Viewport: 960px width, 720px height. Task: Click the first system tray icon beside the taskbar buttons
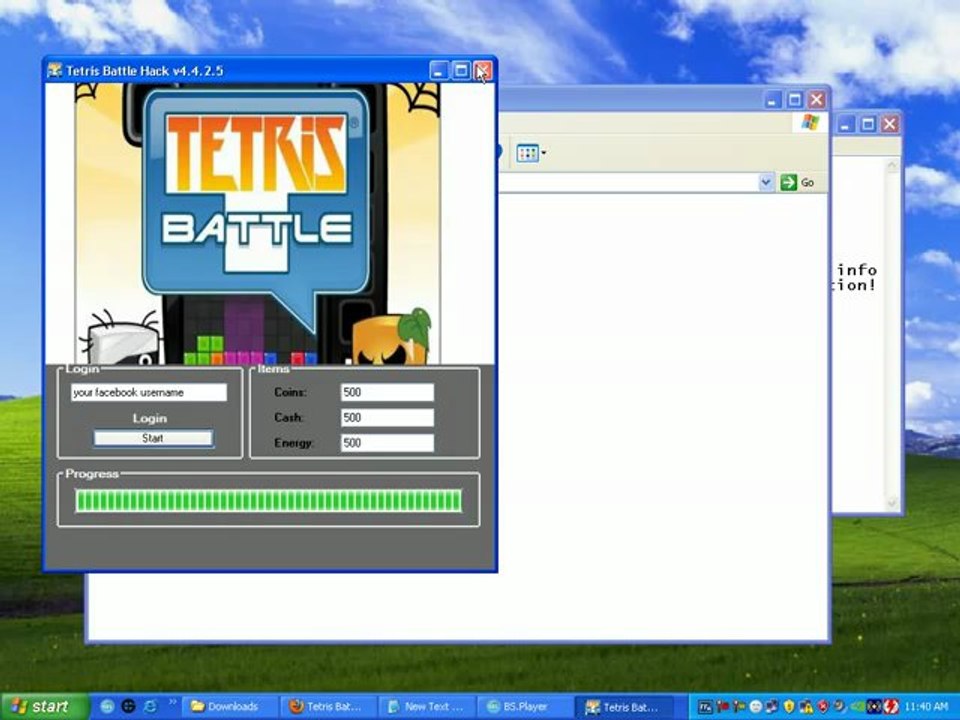(705, 707)
